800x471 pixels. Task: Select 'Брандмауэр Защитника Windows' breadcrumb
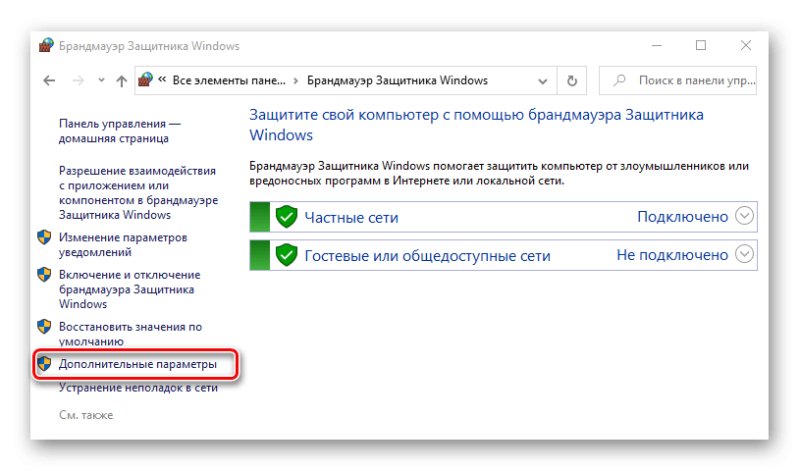397,81
